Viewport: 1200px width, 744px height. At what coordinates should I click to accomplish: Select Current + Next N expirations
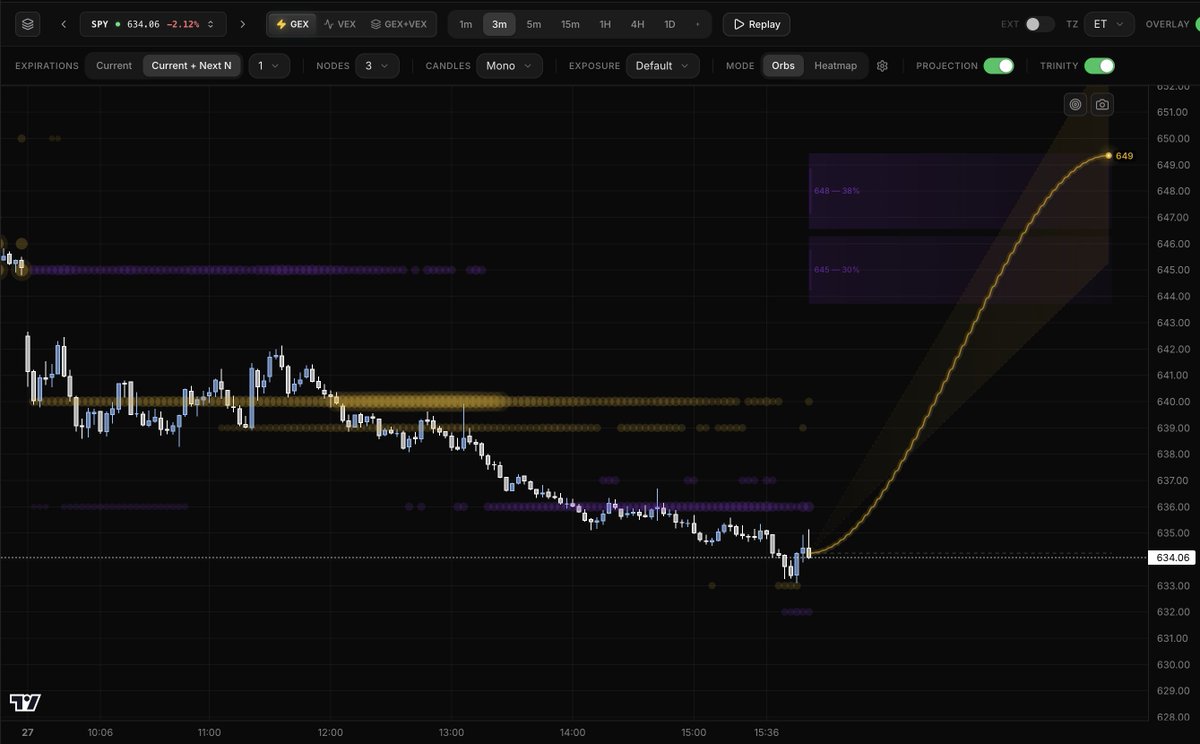click(x=192, y=66)
